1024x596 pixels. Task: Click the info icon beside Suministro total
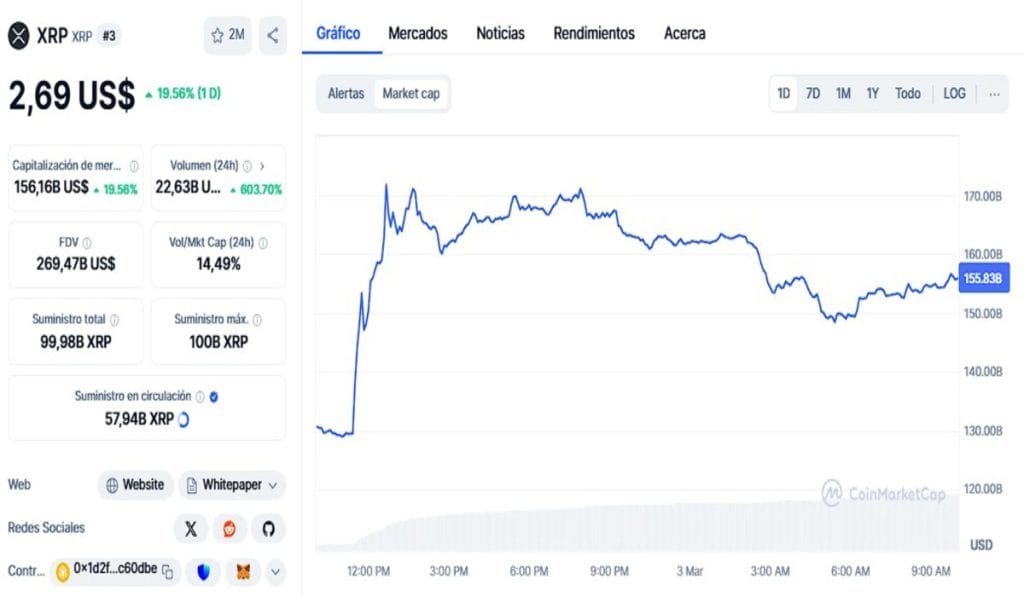click(114, 320)
